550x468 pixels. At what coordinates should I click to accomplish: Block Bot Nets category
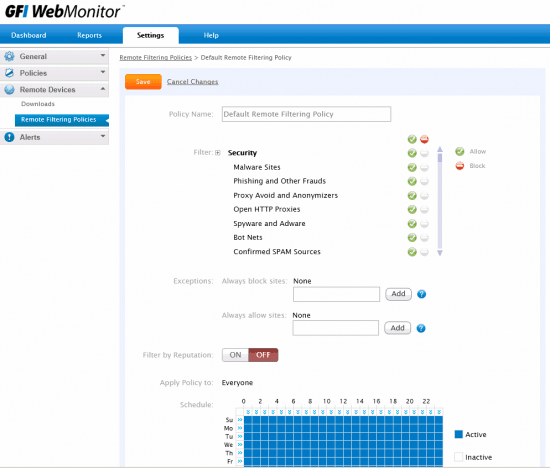[424, 238]
